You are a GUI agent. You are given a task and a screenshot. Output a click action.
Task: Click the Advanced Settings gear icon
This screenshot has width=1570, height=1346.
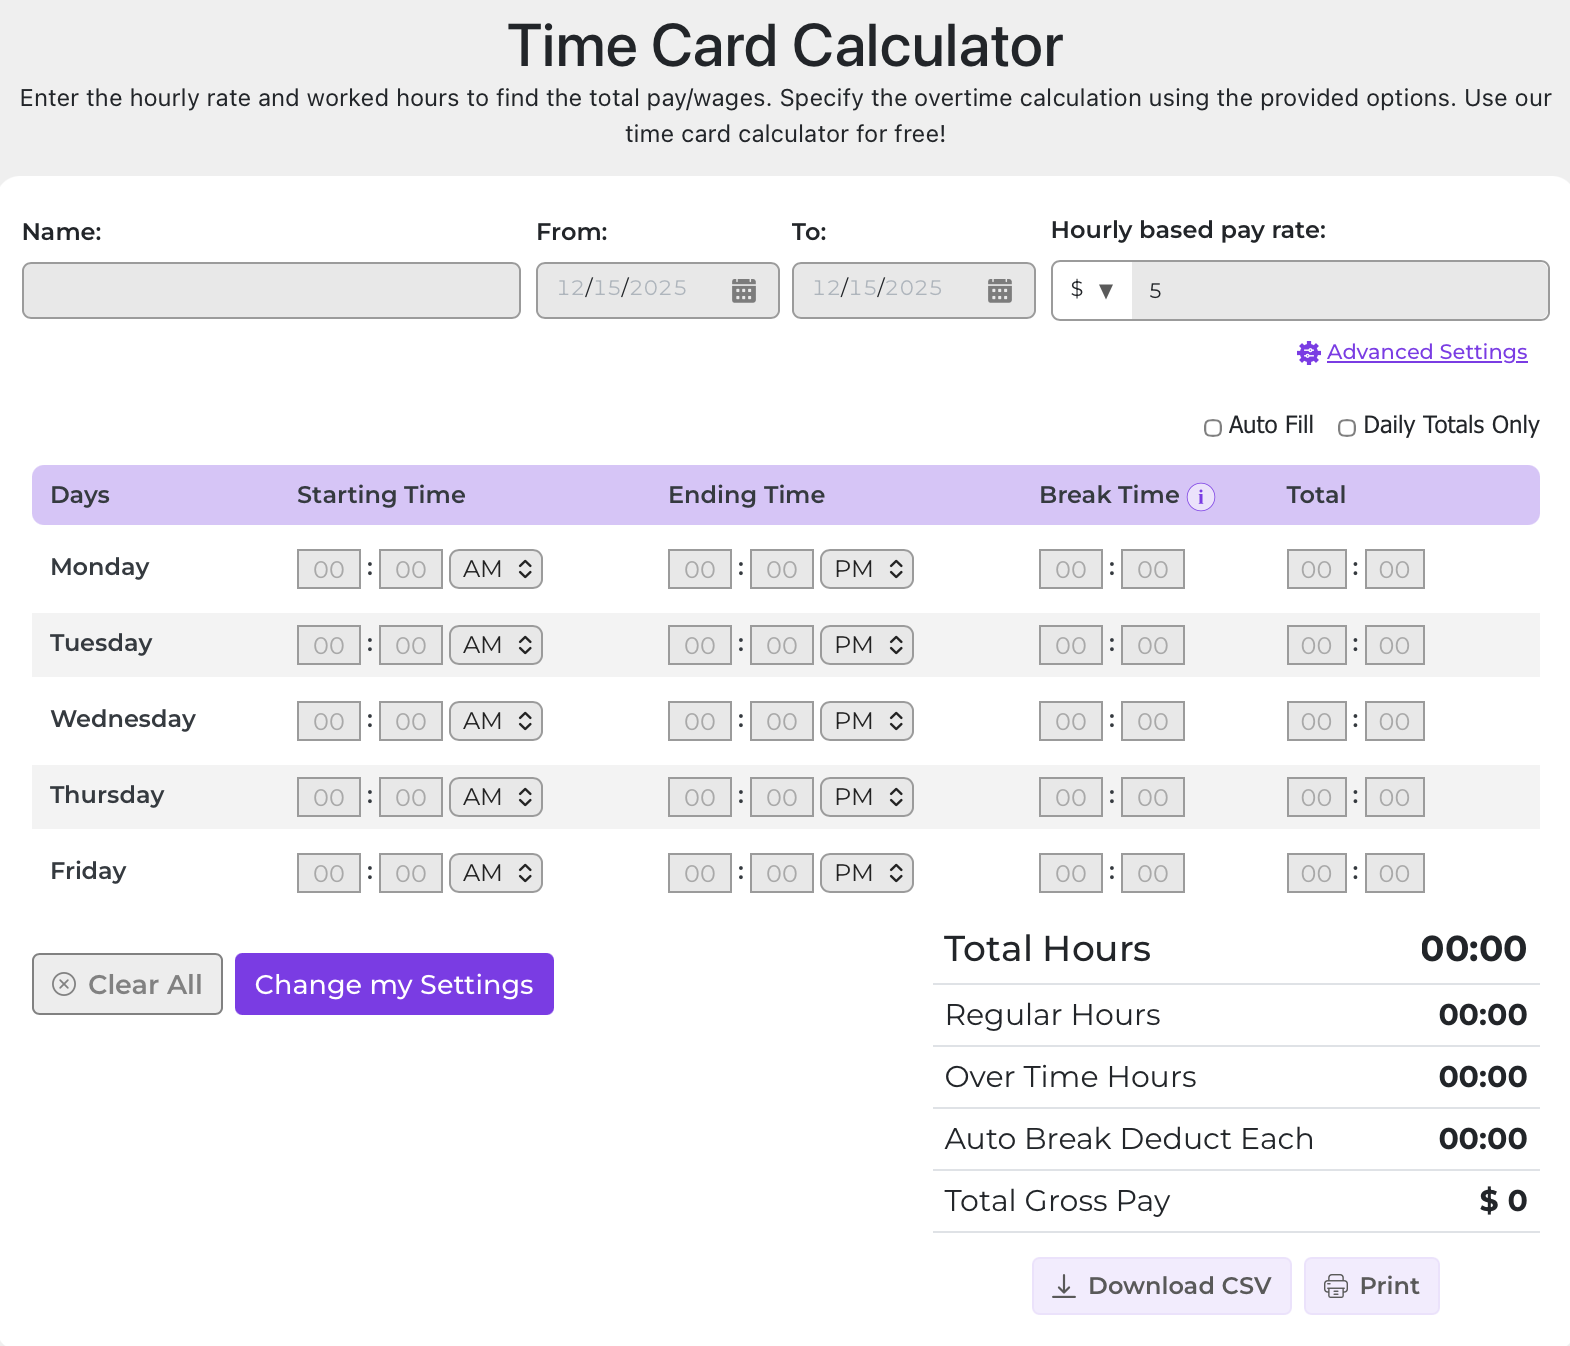(1308, 353)
